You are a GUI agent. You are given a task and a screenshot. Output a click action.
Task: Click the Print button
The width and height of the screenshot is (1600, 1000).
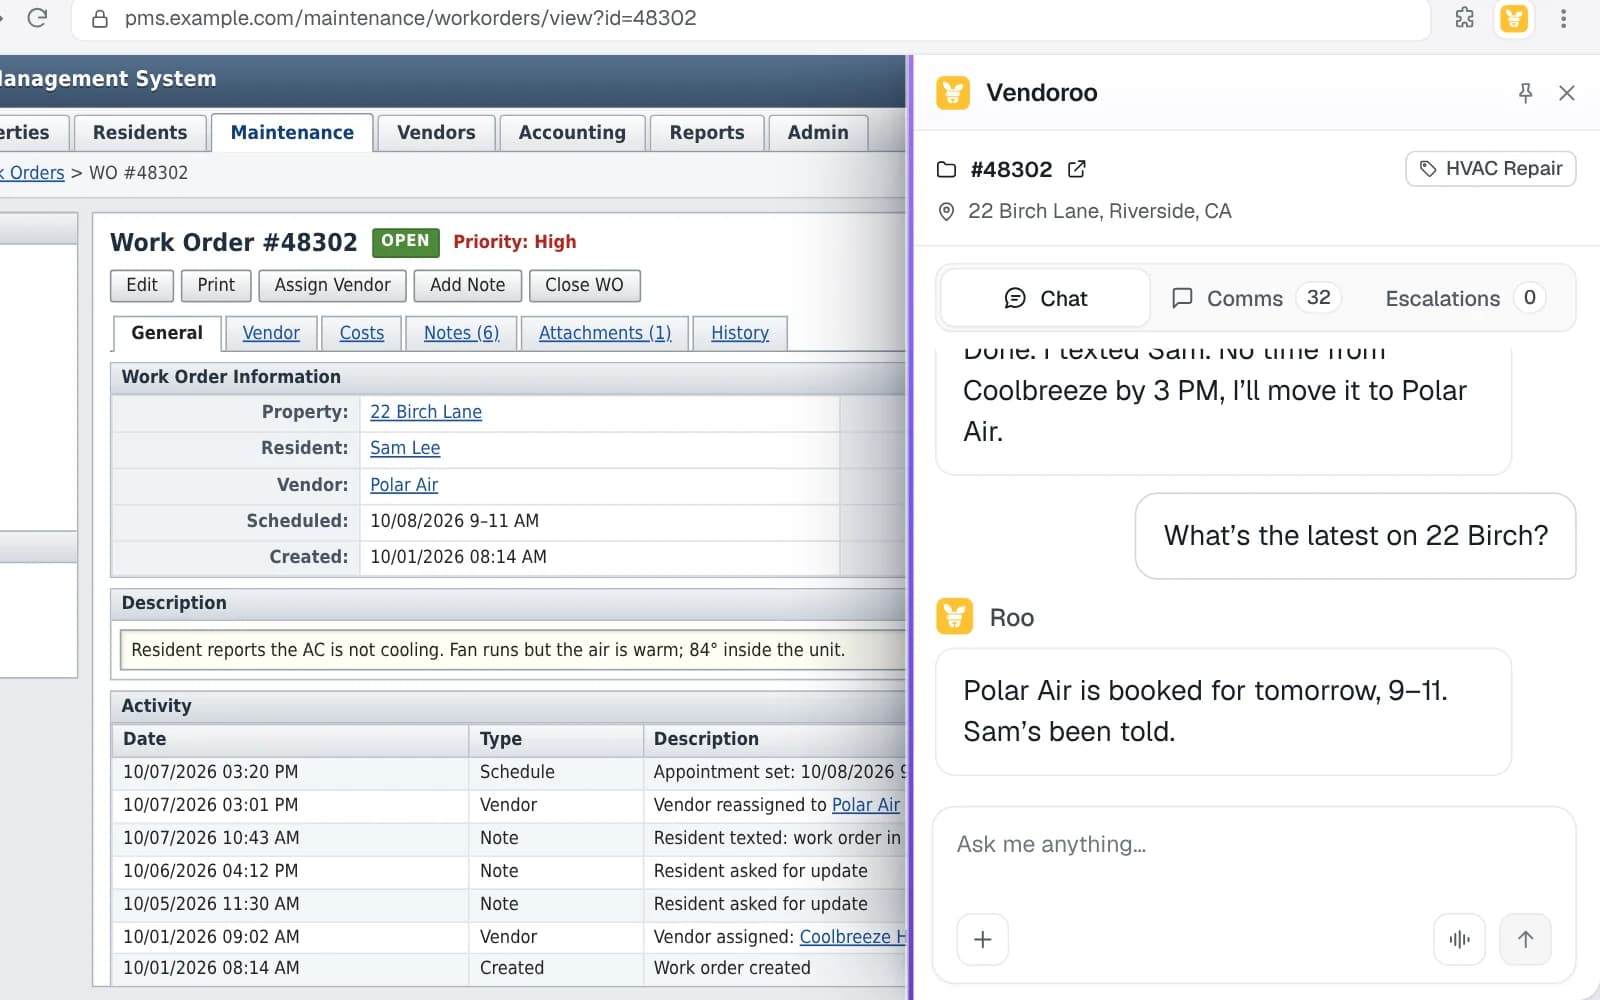216,285
